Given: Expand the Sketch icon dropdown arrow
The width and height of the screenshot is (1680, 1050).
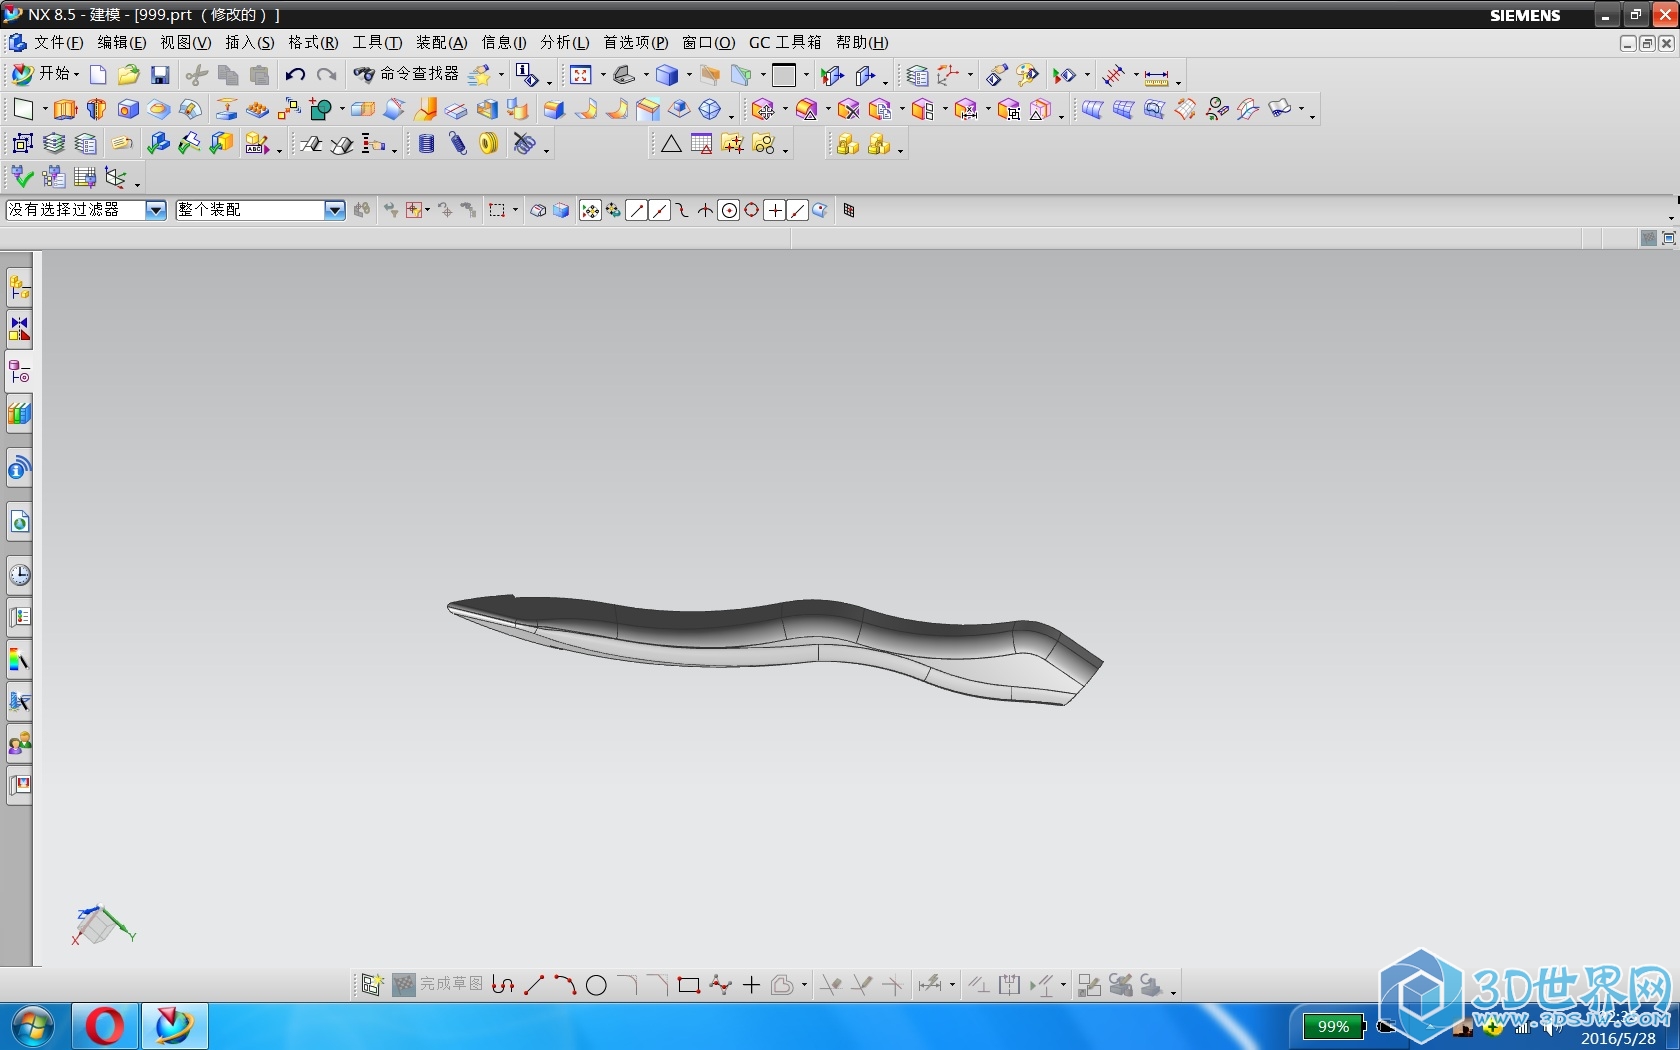Looking at the screenshot, I should 45,110.
